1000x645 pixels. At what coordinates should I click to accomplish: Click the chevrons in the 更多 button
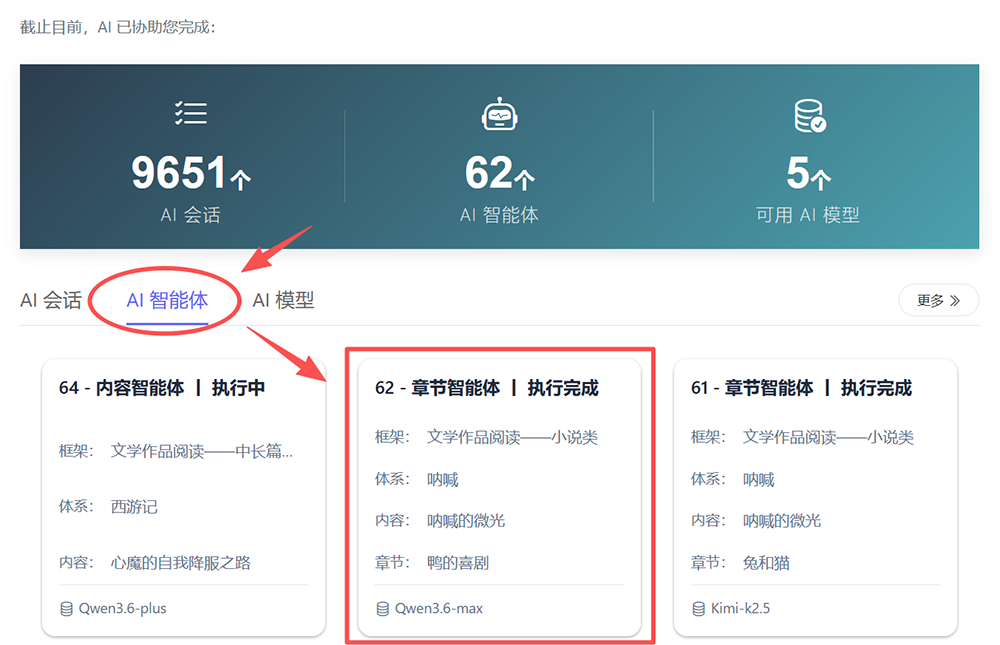(x=955, y=300)
